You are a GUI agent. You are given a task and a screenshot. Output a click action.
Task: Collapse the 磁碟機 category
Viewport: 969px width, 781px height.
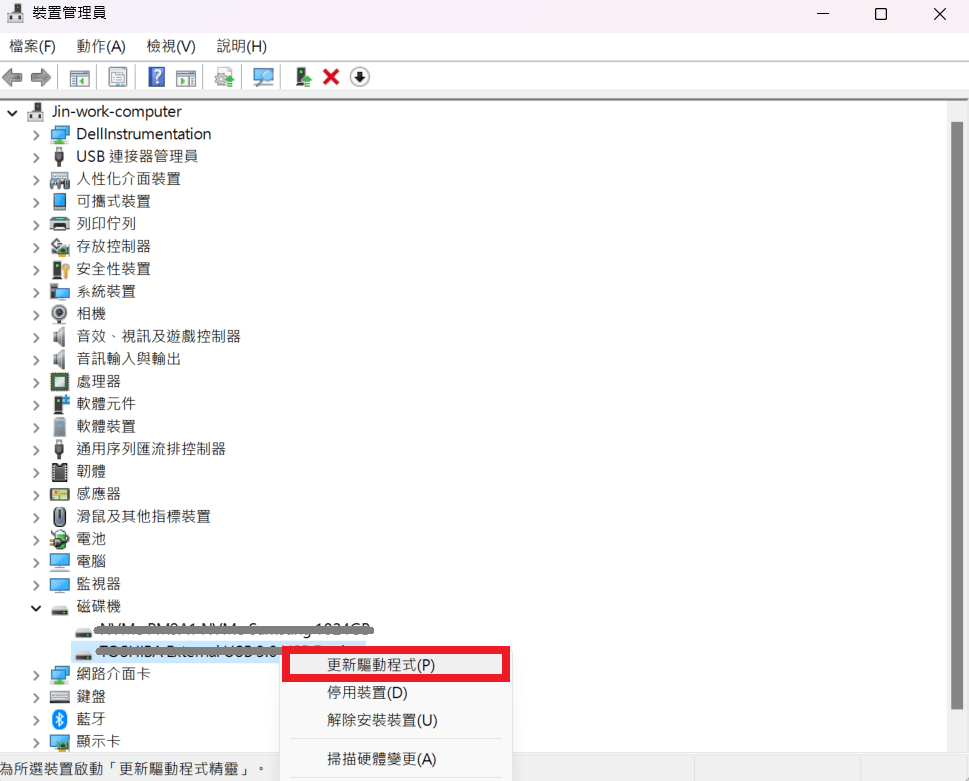click(x=36, y=607)
